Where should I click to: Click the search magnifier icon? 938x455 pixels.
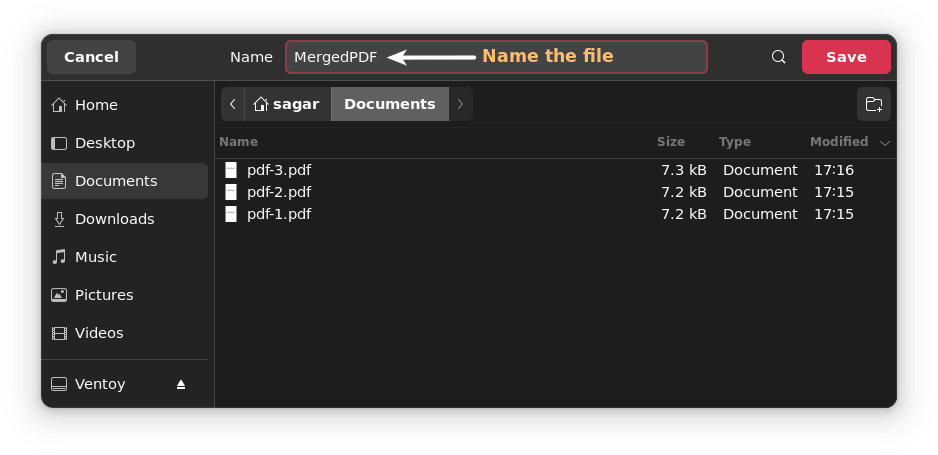(x=779, y=57)
